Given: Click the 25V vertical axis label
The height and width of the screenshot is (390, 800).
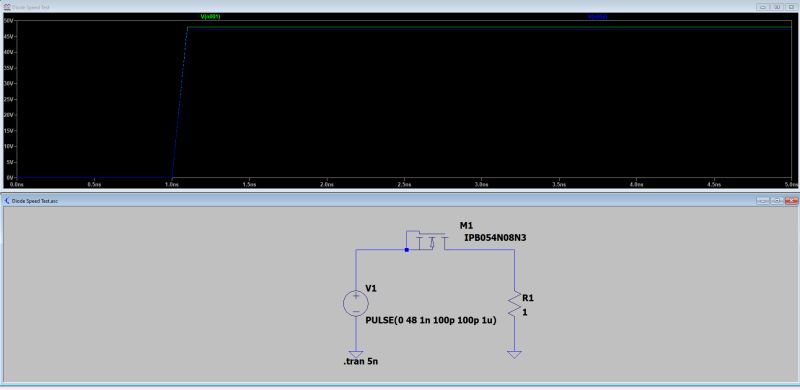Looking at the screenshot, I should pyautogui.click(x=8, y=99).
